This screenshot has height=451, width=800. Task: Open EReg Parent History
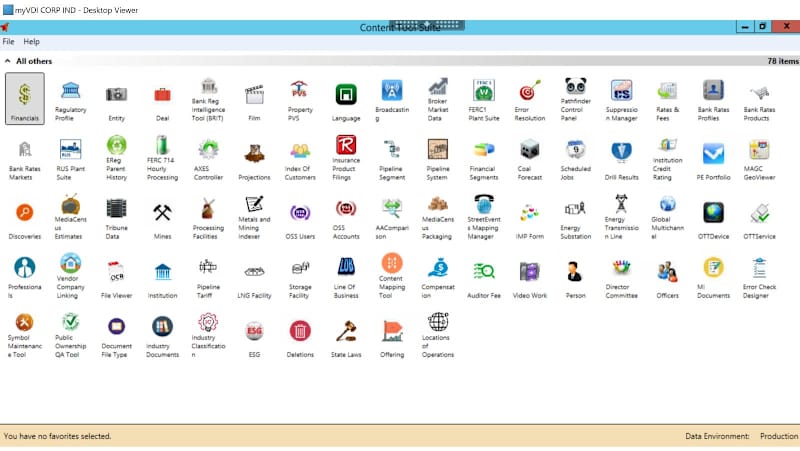(x=116, y=159)
